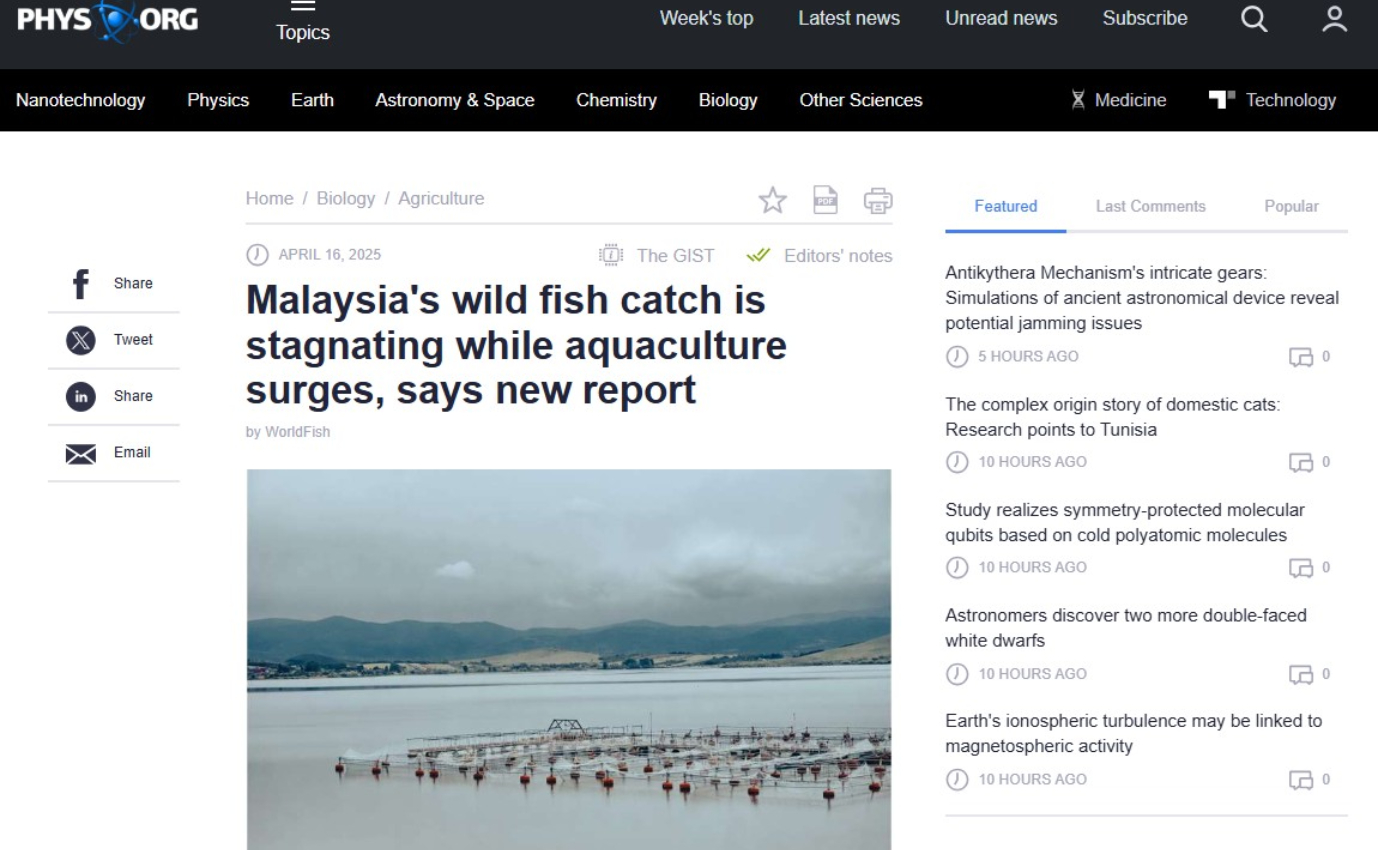
Task: Click the Phys.org logo
Action: point(107,20)
